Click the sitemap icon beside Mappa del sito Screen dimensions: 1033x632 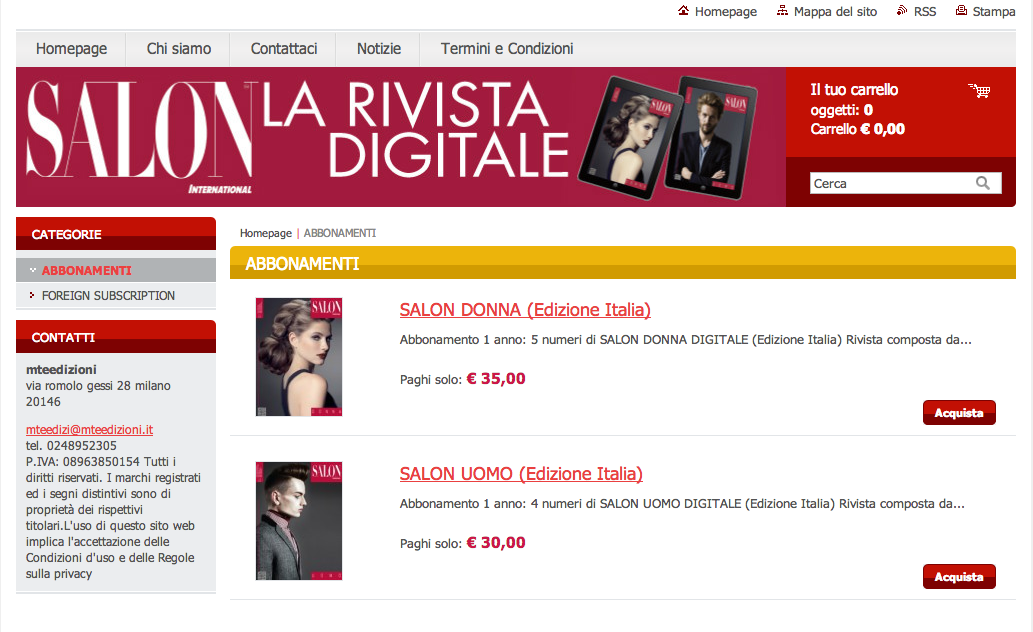[782, 11]
